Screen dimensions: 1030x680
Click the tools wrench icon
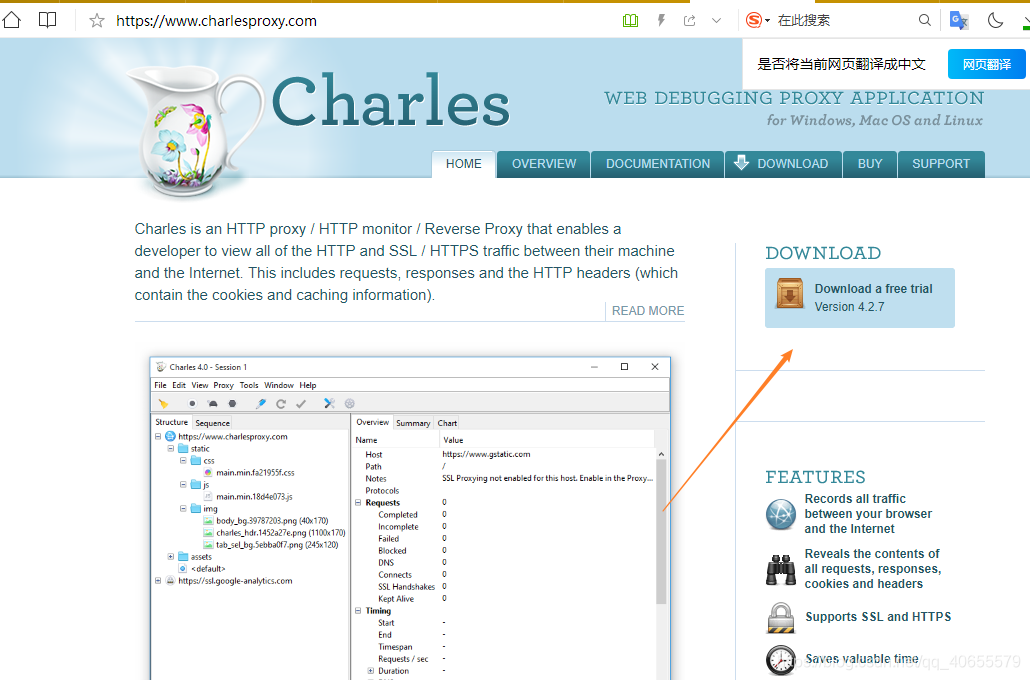[x=329, y=403]
